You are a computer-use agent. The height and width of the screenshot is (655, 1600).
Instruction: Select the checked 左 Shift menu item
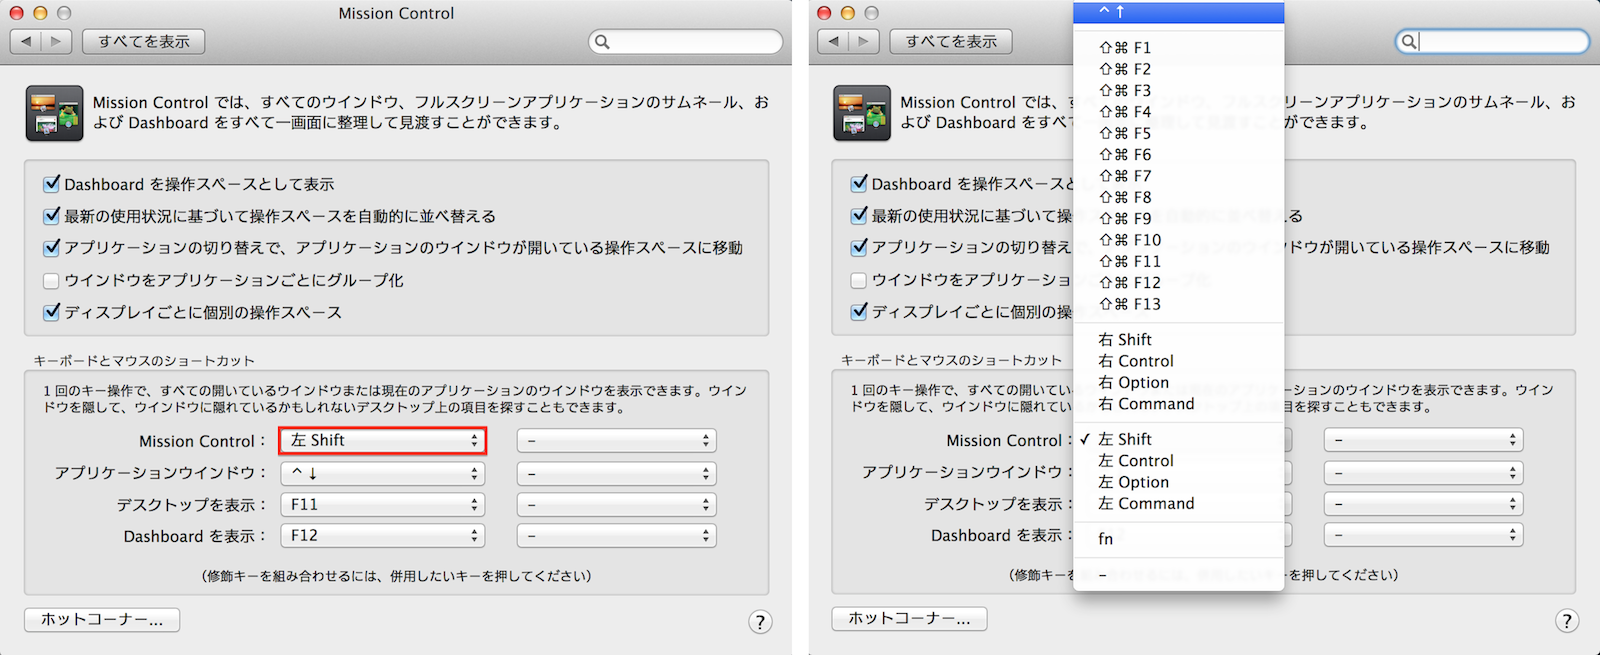click(1178, 439)
